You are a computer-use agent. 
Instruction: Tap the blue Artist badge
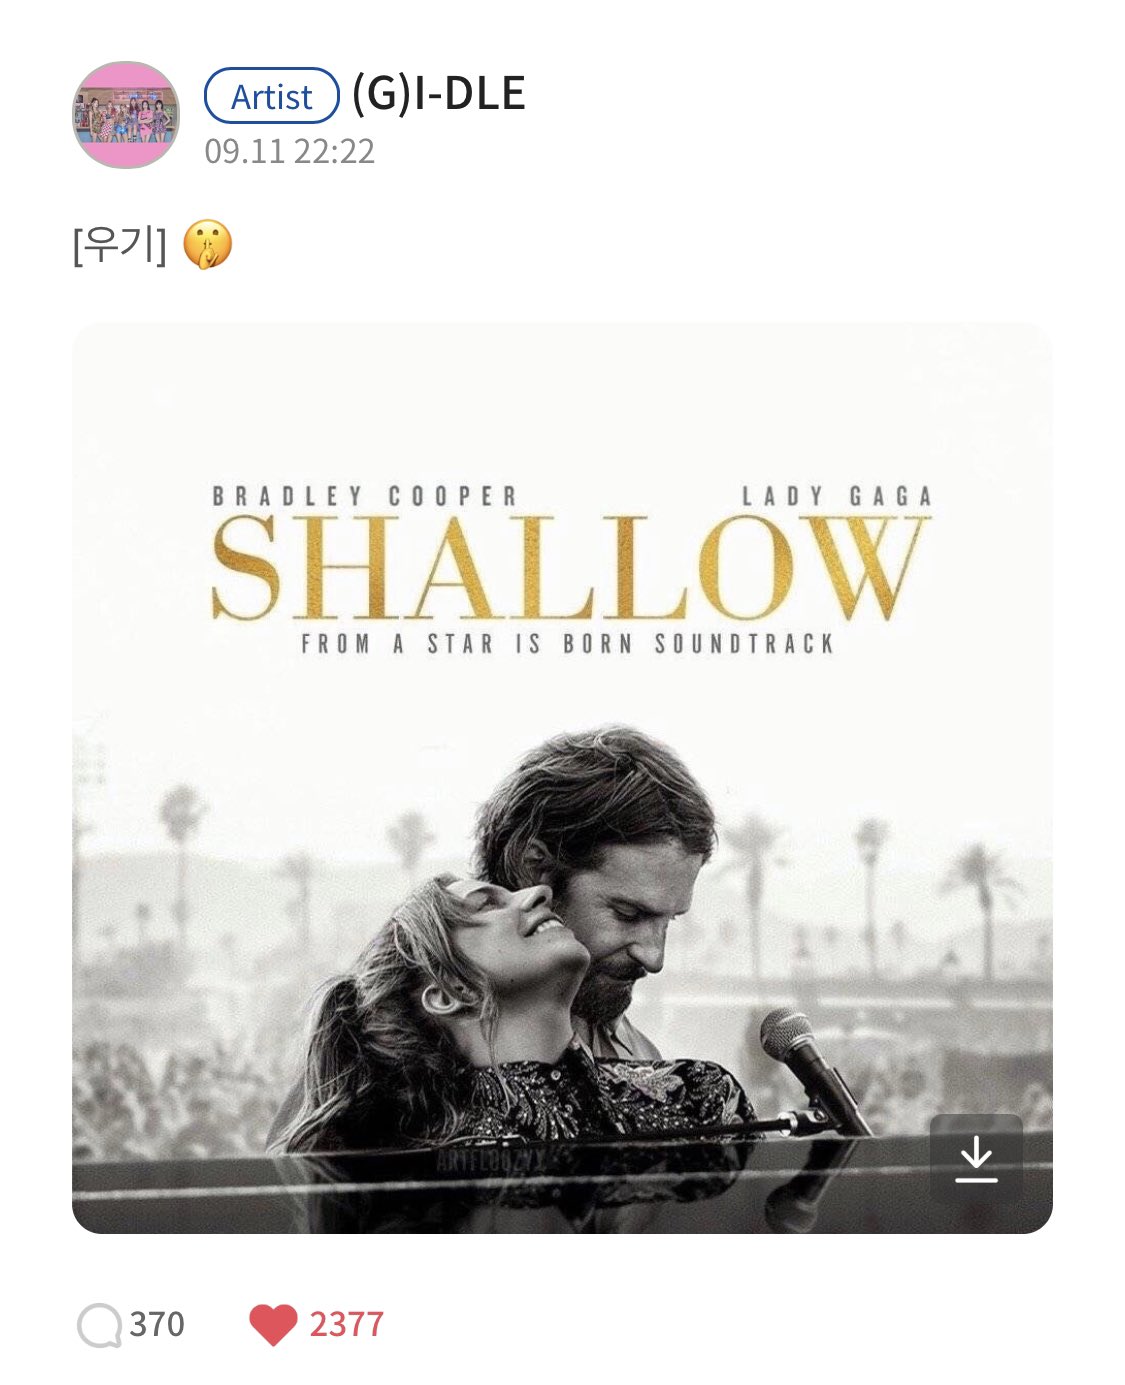272,96
